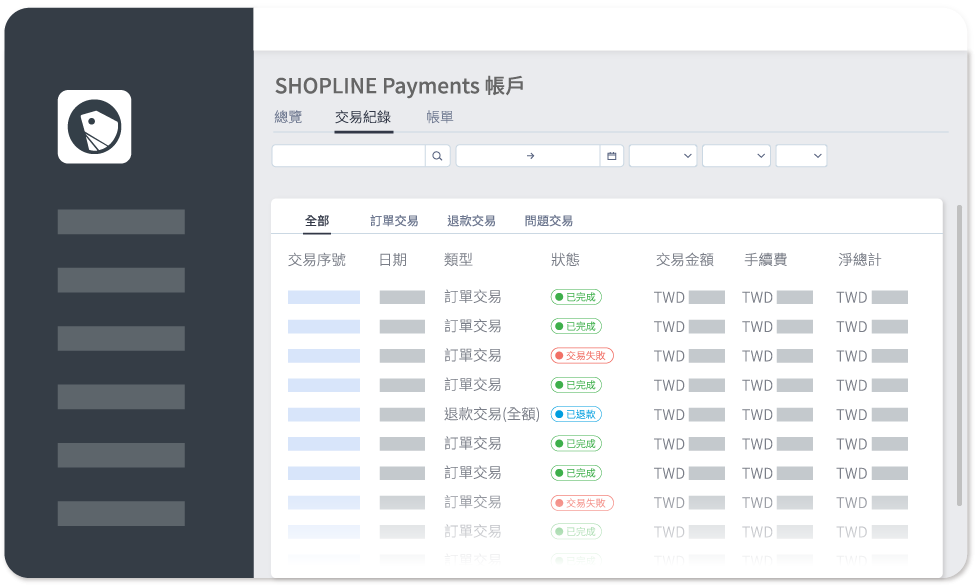
Task: Click the 日期 column header
Action: [393, 259]
